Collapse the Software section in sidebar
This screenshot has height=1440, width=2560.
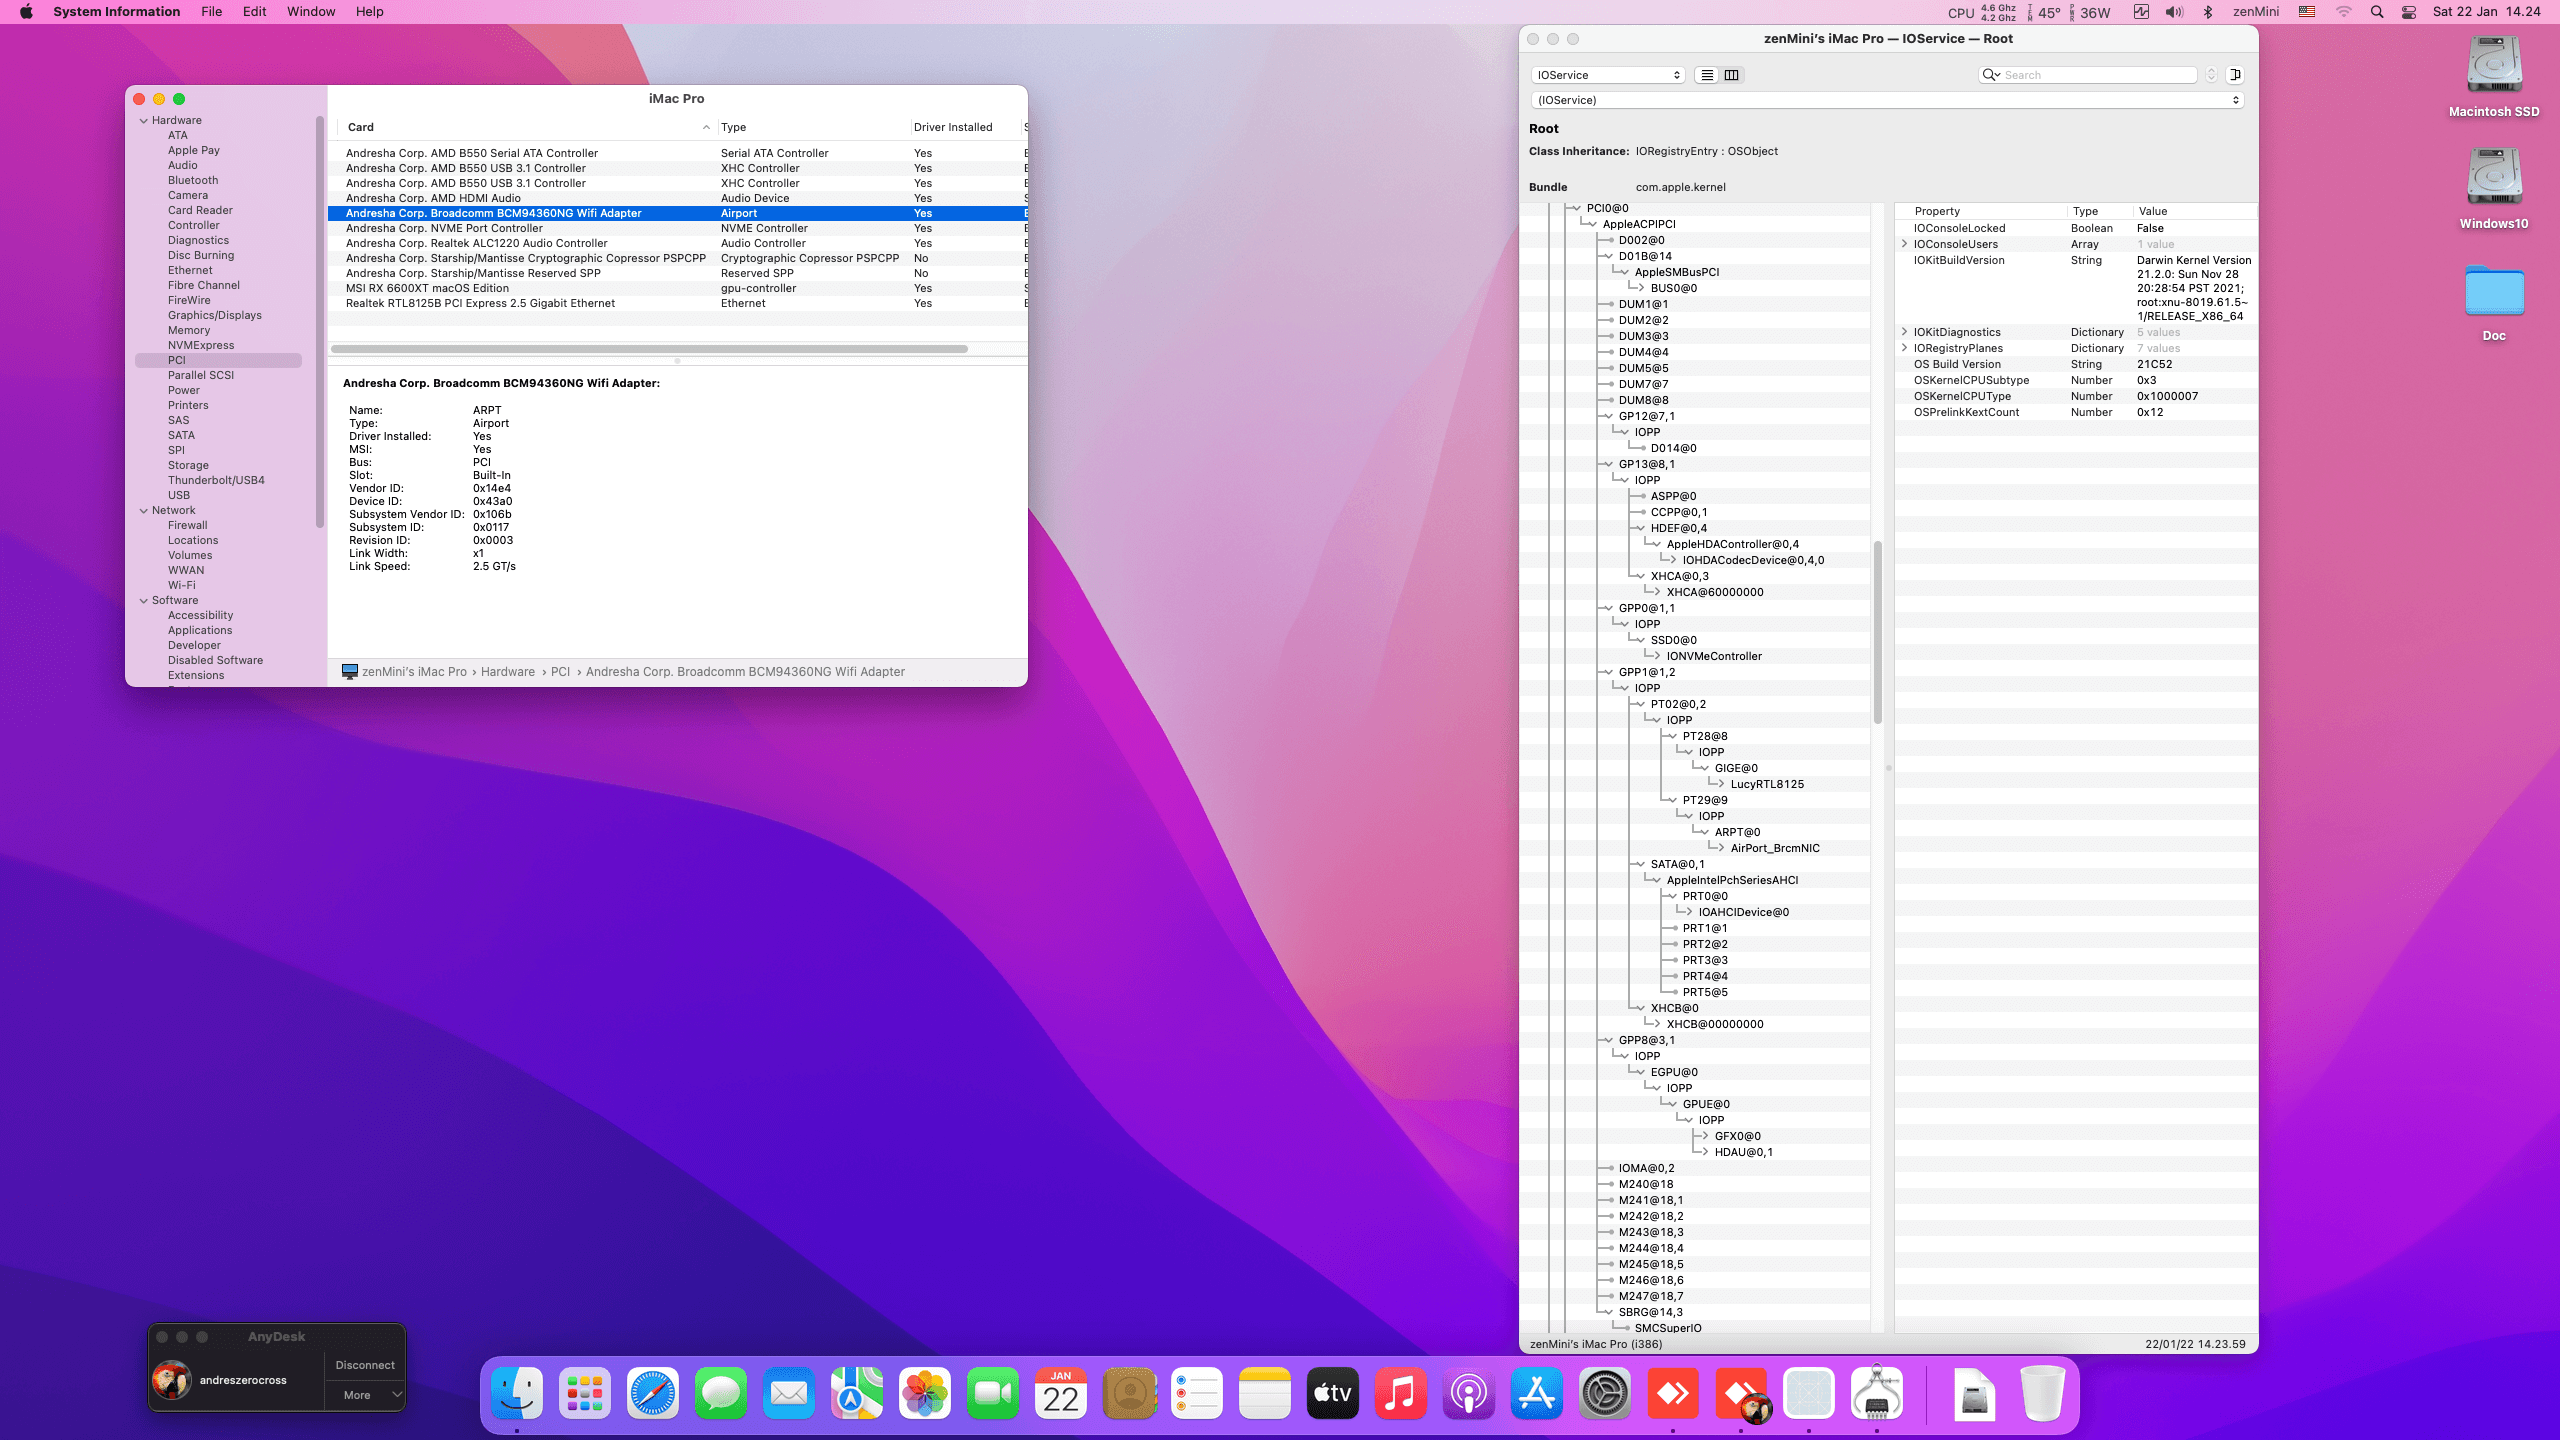144,601
